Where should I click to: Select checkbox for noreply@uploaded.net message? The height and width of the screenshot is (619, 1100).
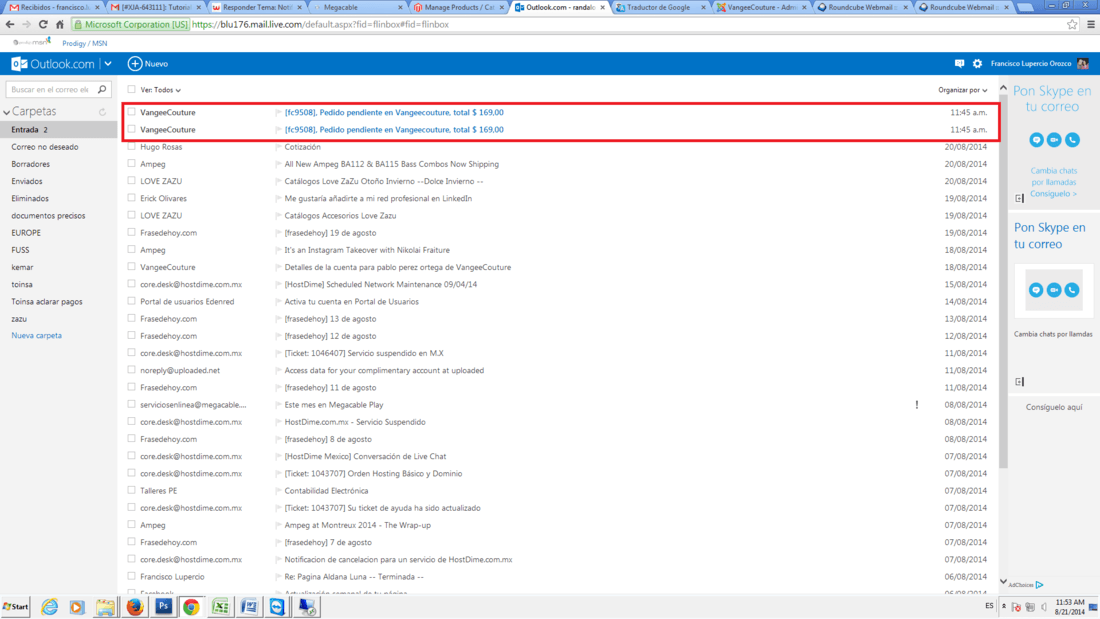(x=131, y=370)
